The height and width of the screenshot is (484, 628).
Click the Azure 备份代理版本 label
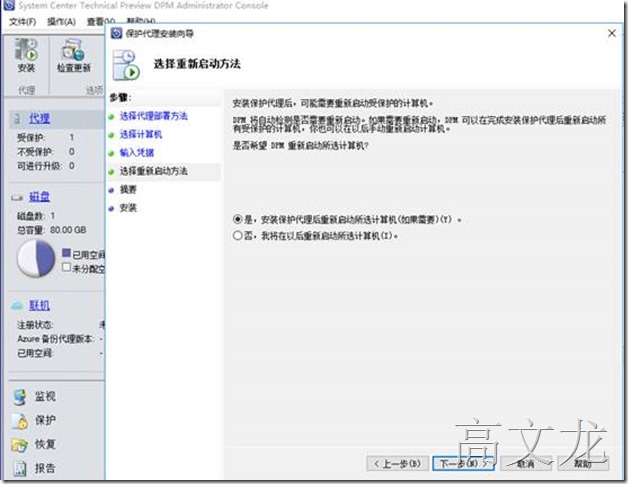[55, 339]
